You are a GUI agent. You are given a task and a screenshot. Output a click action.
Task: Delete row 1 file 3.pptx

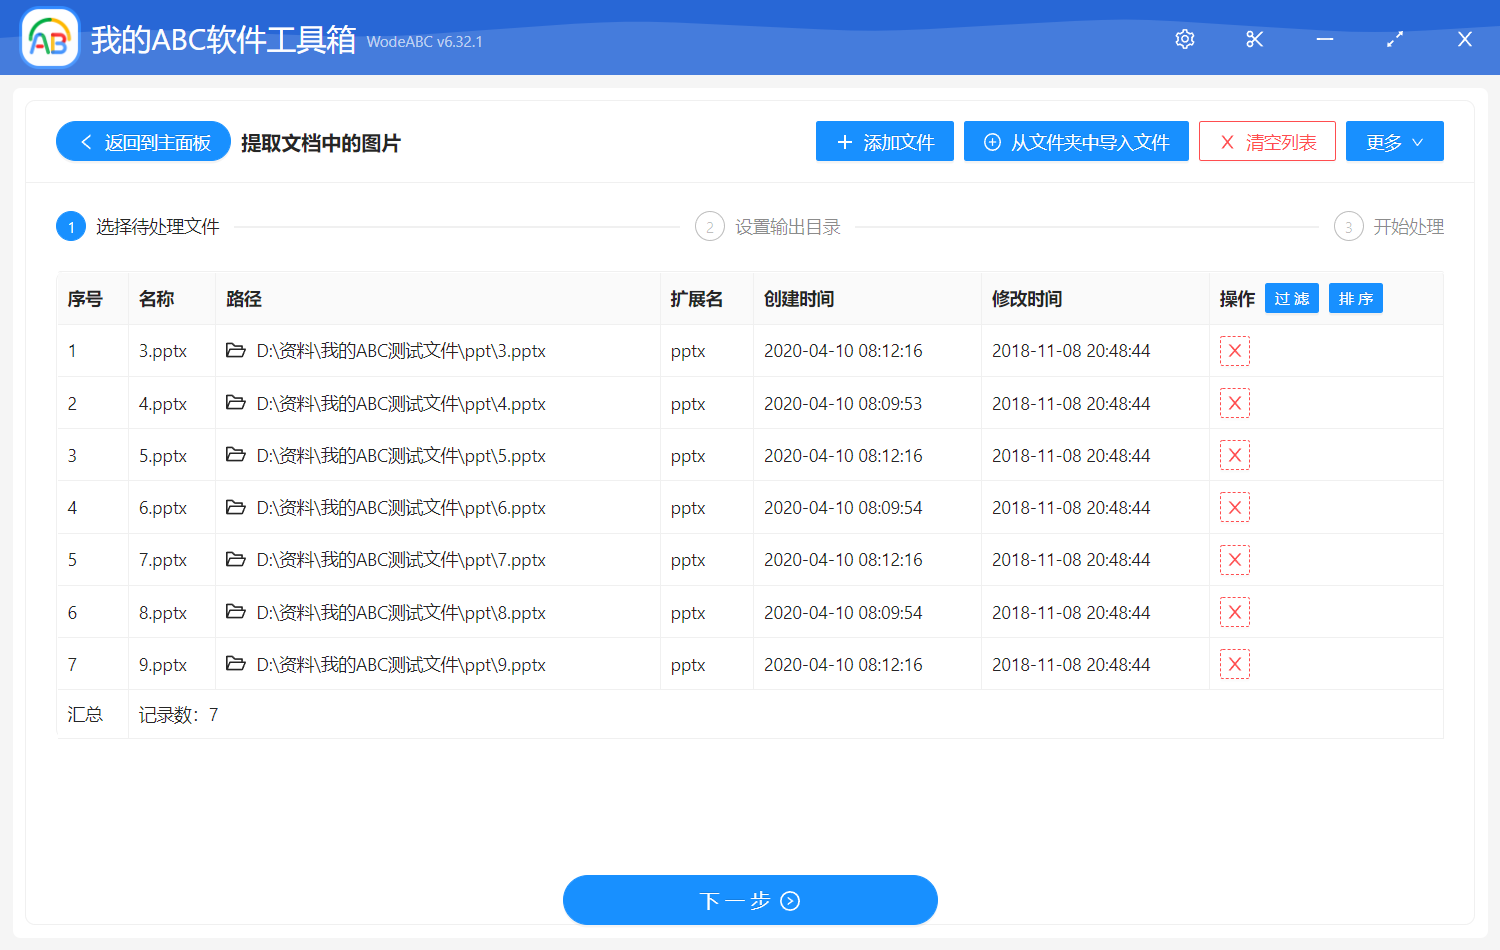1235,351
